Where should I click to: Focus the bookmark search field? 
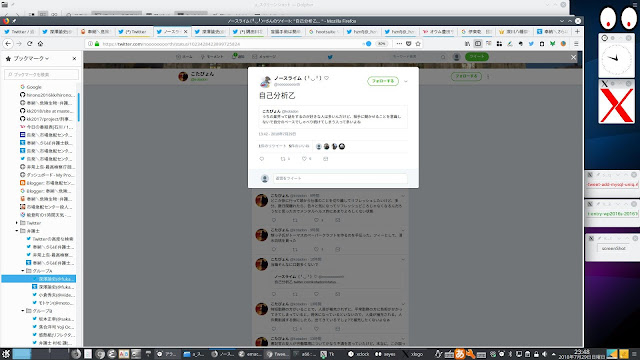click(42, 74)
